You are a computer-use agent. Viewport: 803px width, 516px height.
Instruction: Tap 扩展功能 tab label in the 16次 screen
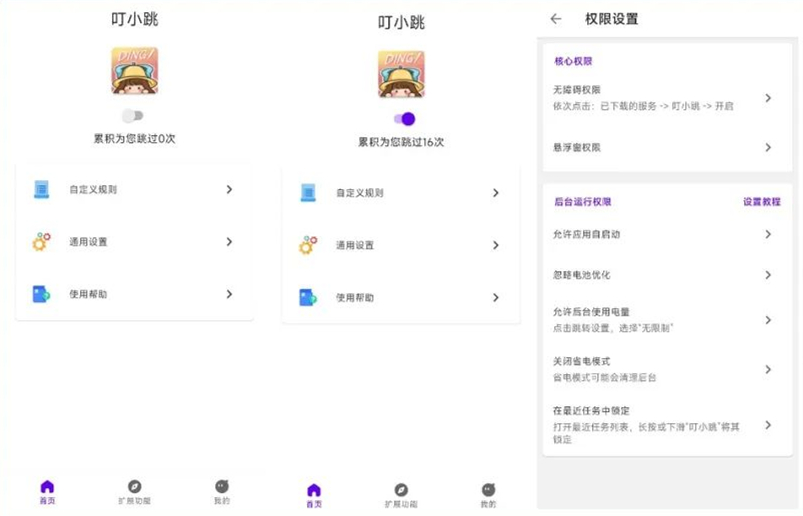[402, 504]
